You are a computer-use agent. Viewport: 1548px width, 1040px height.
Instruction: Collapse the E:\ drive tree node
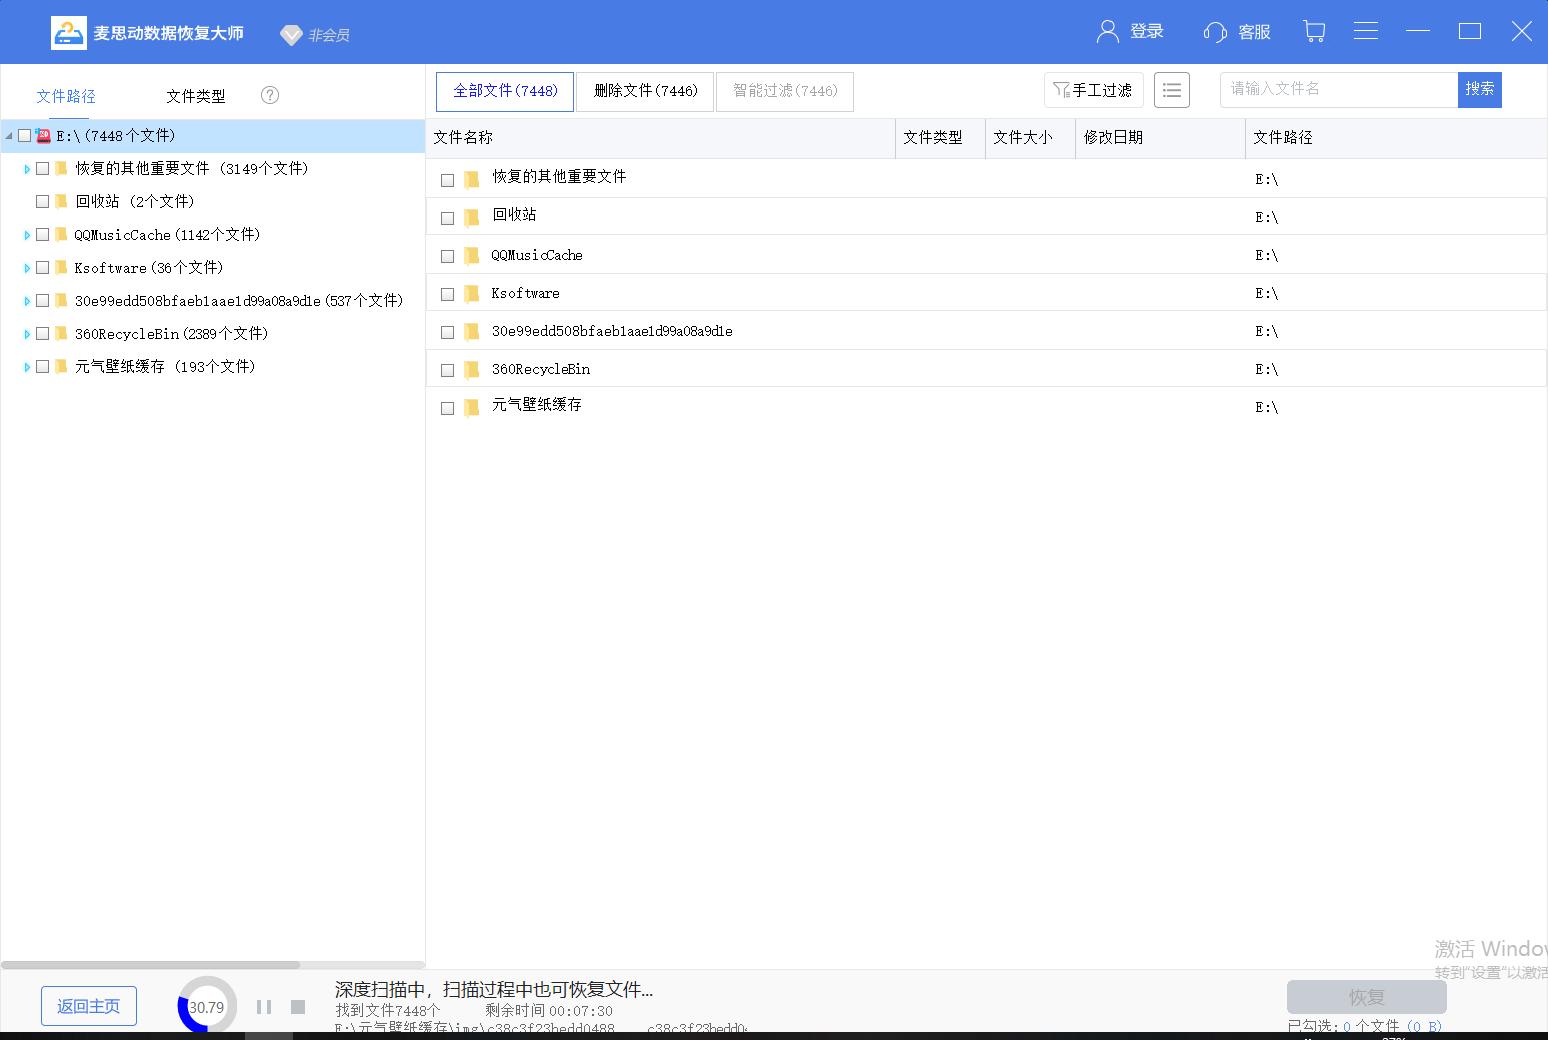click(8, 135)
